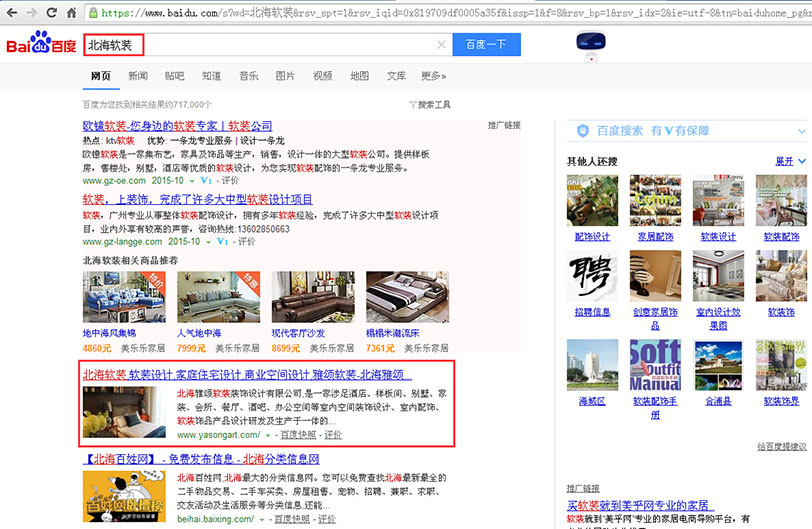Switch to the 图片 tab
Viewport: 812px width, 529px height.
(285, 76)
